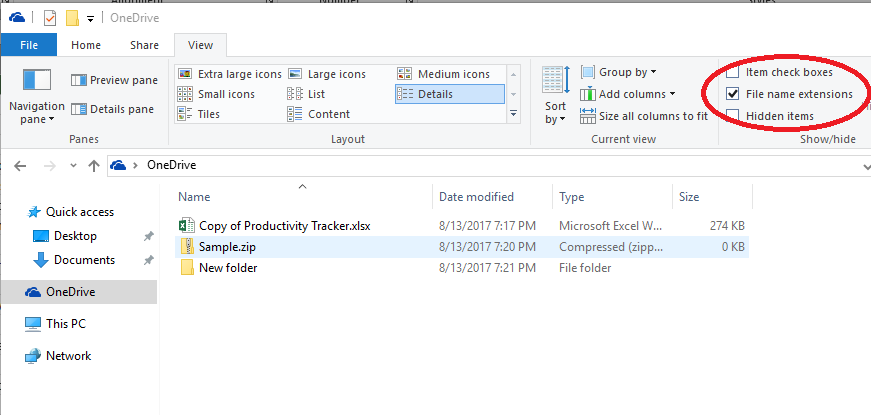Select This PC in navigation pane
The width and height of the screenshot is (871, 415).
pyautogui.click(x=66, y=324)
